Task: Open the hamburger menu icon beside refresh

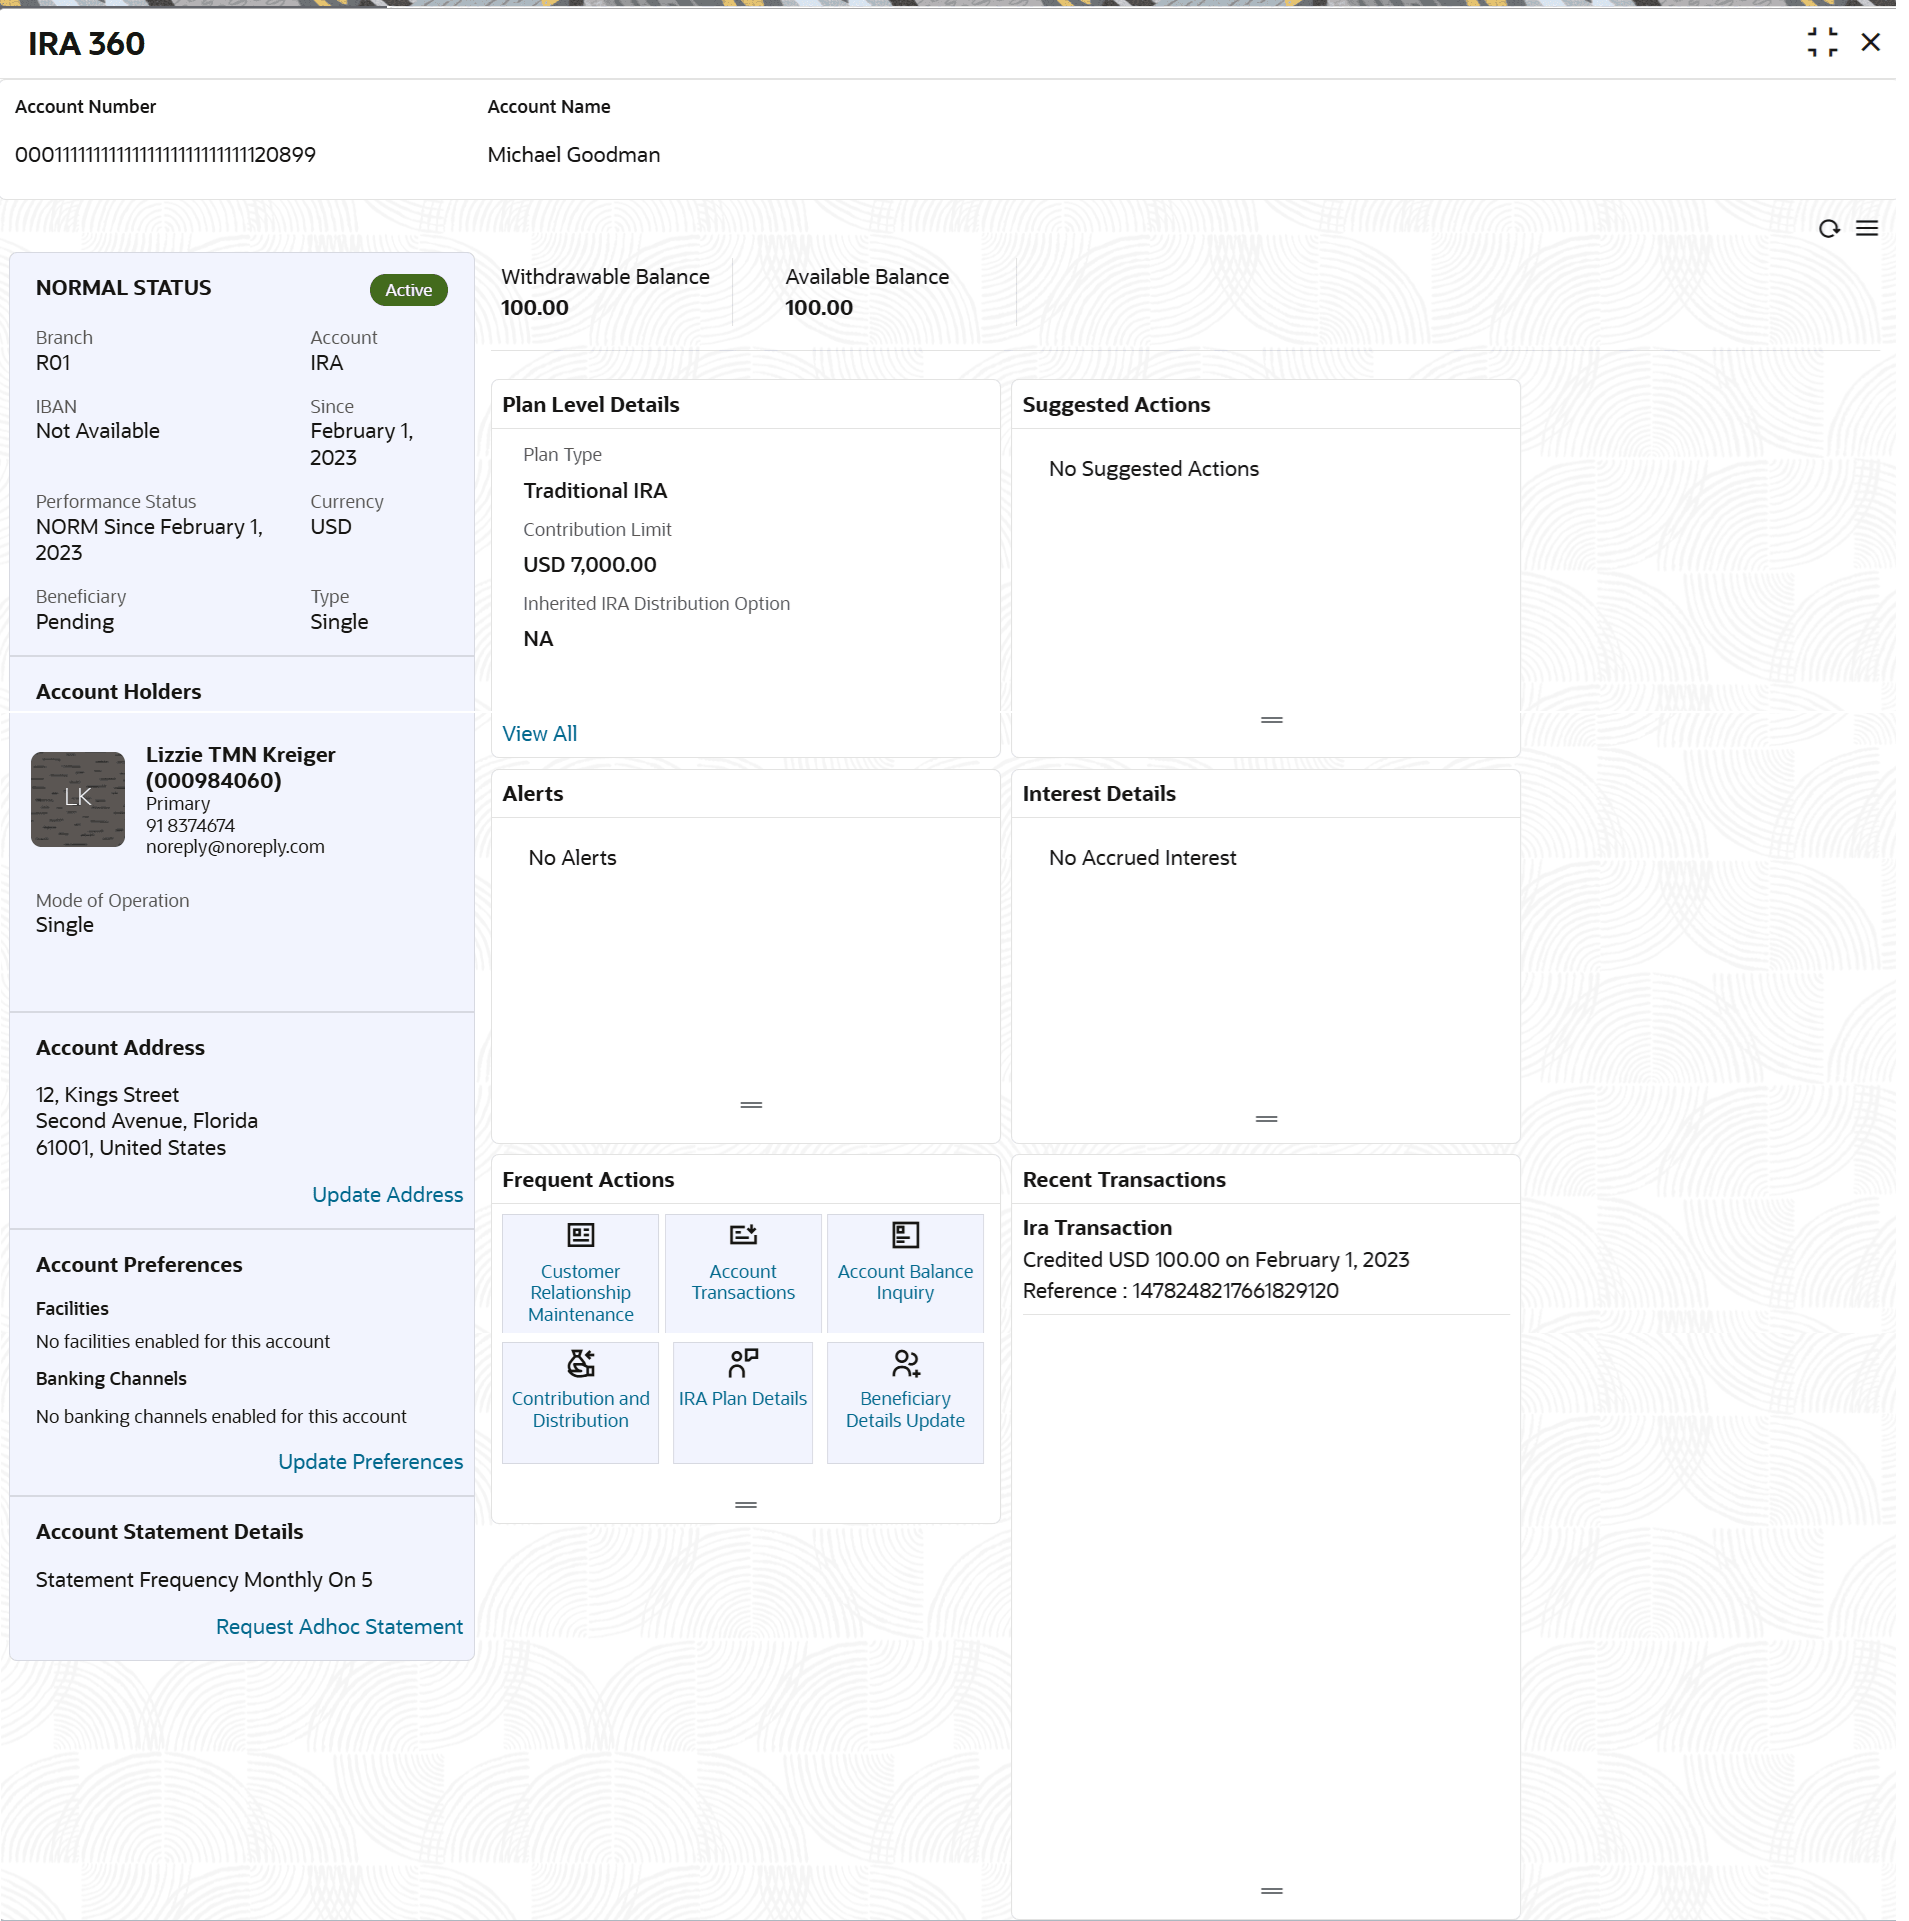Action: click(x=1867, y=229)
